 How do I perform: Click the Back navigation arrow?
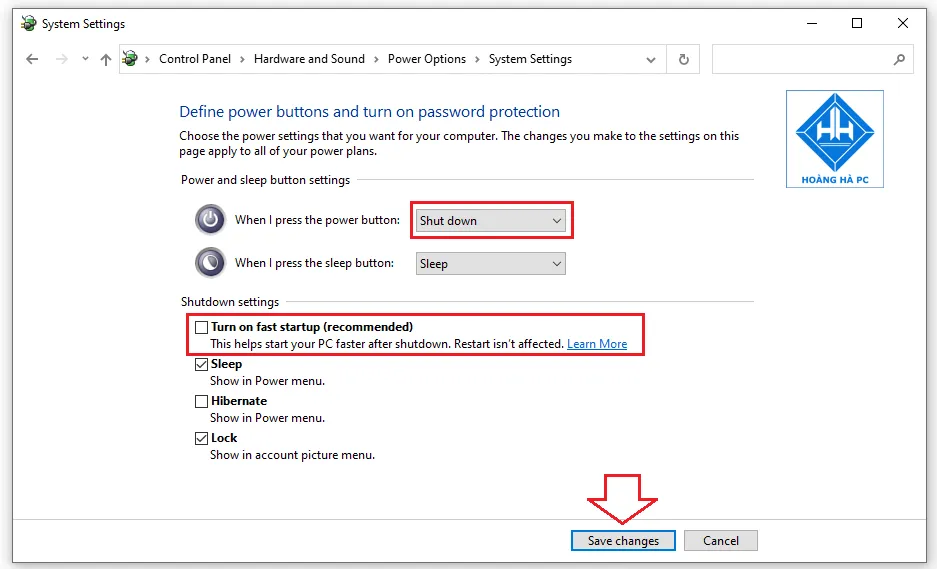point(32,59)
